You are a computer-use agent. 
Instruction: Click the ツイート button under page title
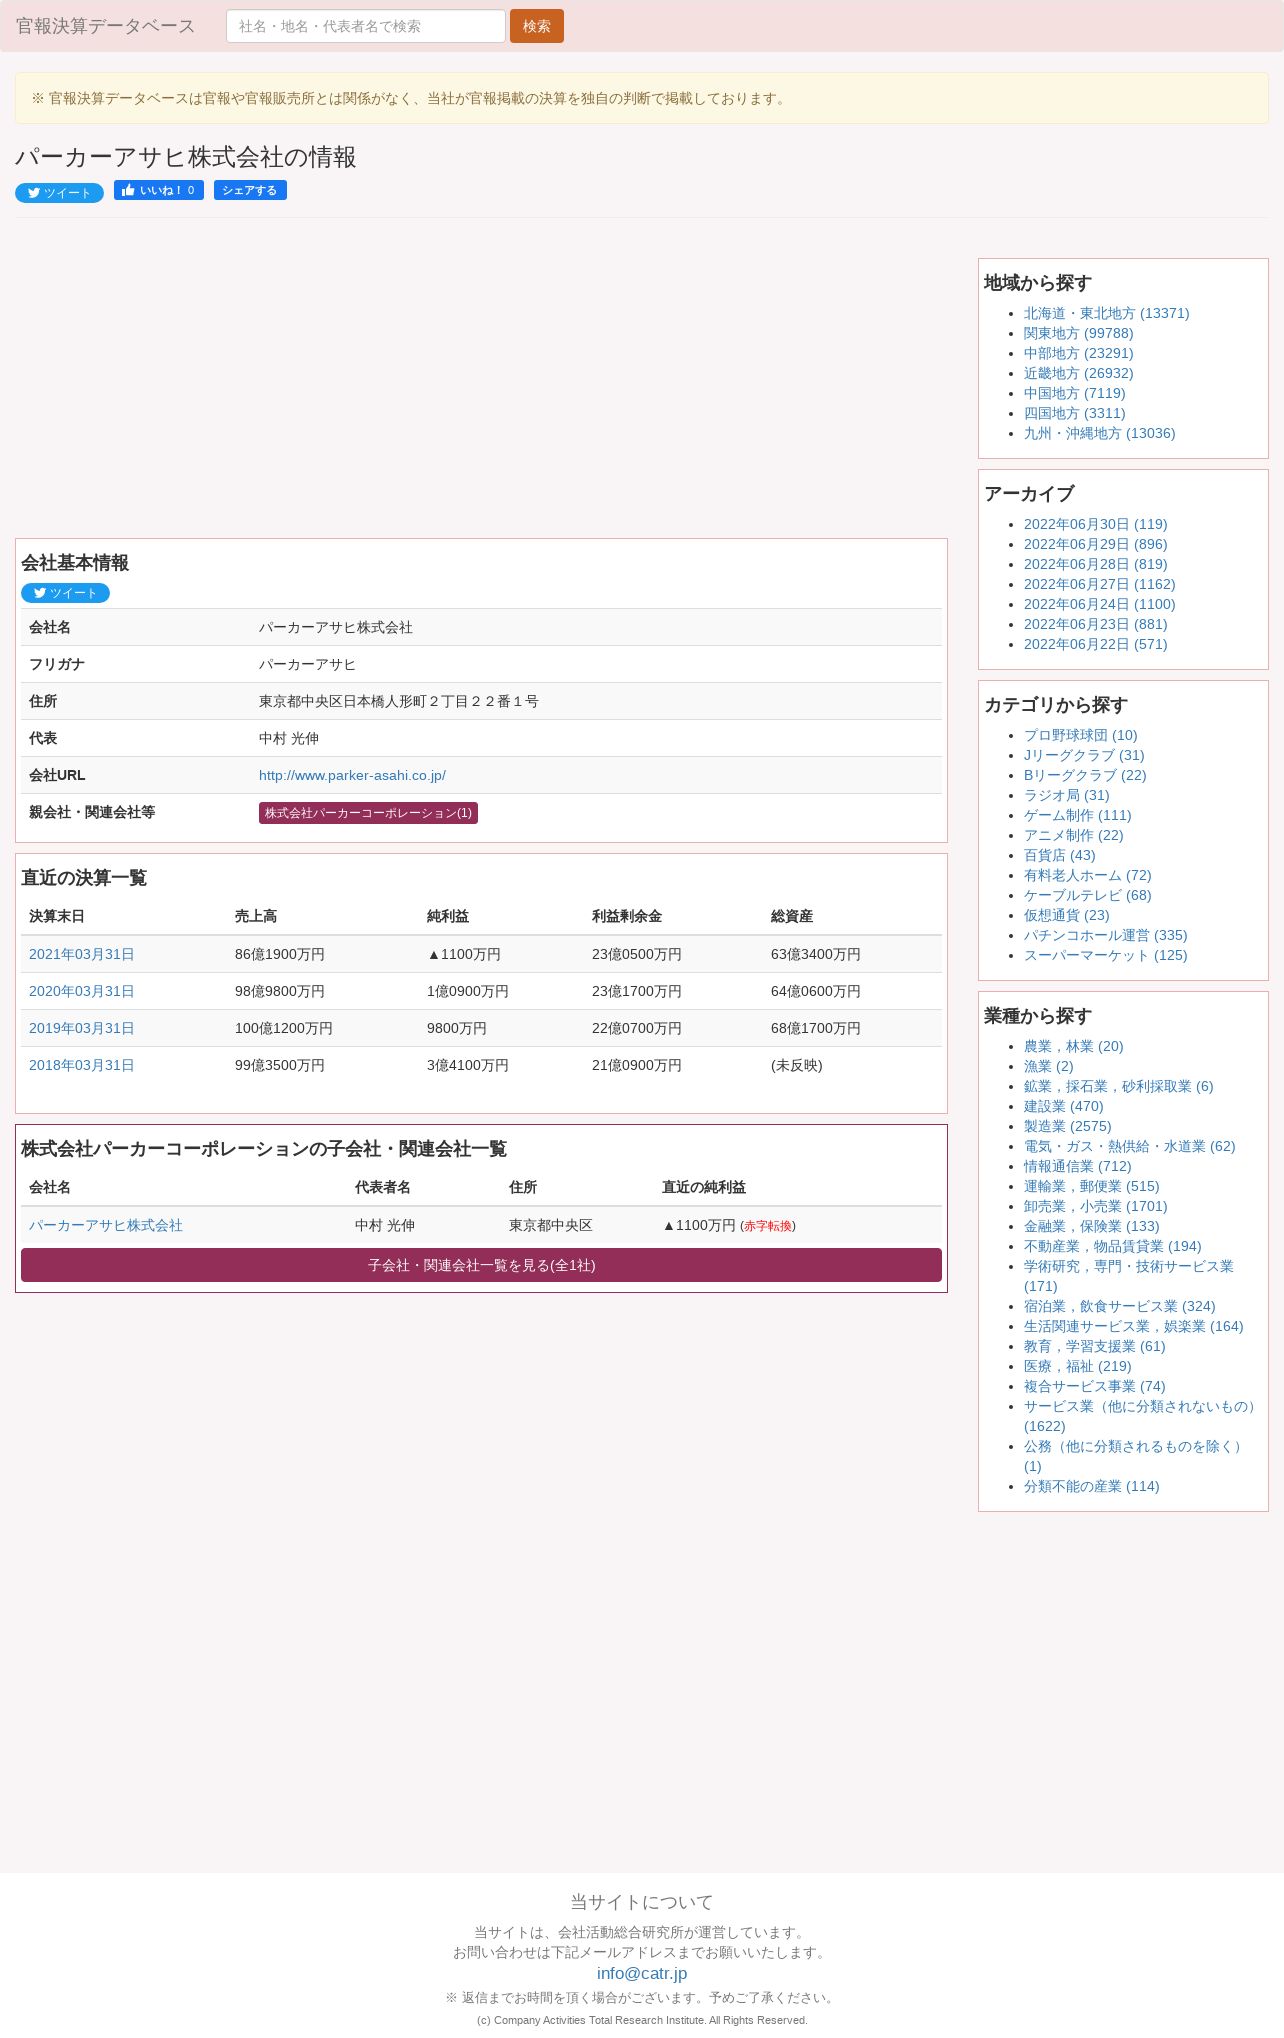pyautogui.click(x=59, y=193)
